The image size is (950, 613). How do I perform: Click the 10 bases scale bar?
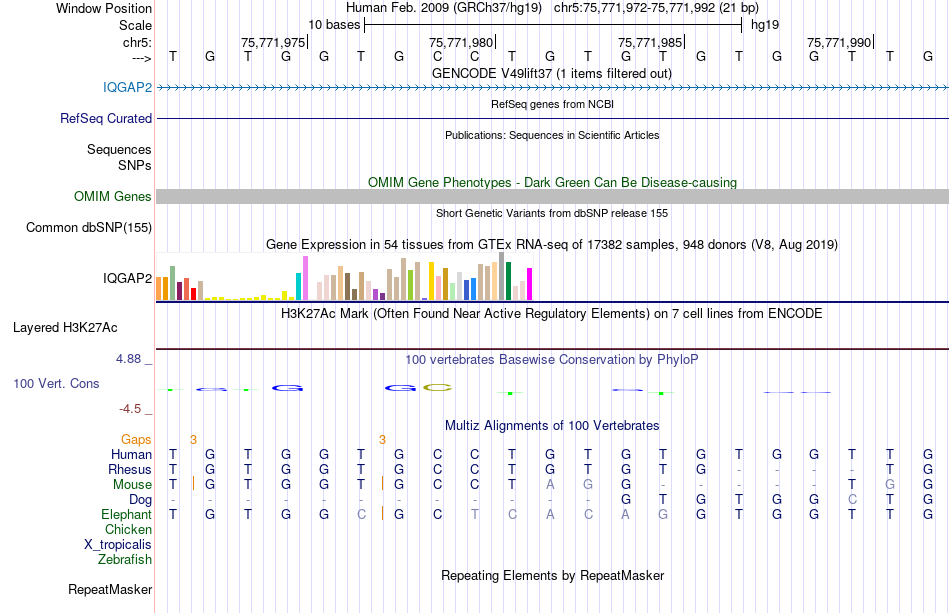click(553, 25)
